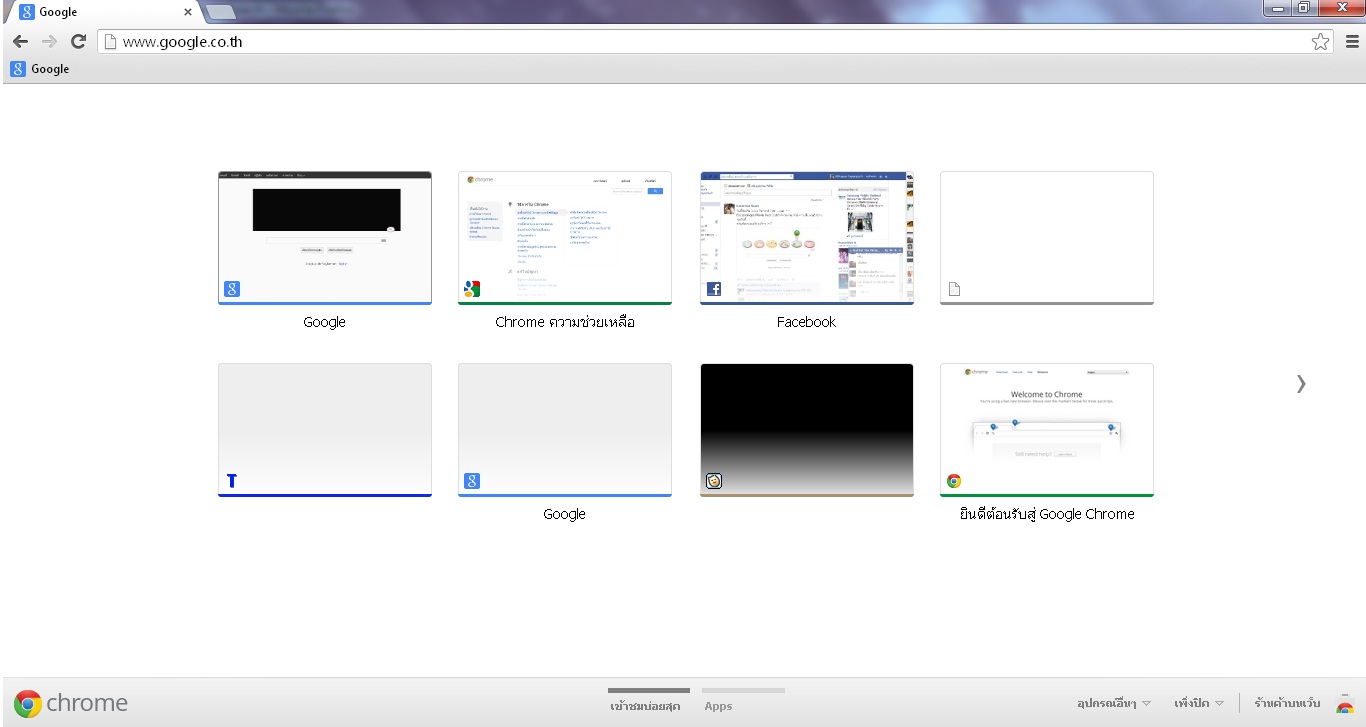
Task: Open the blank untitled page thumbnail
Action: [x=1047, y=238]
